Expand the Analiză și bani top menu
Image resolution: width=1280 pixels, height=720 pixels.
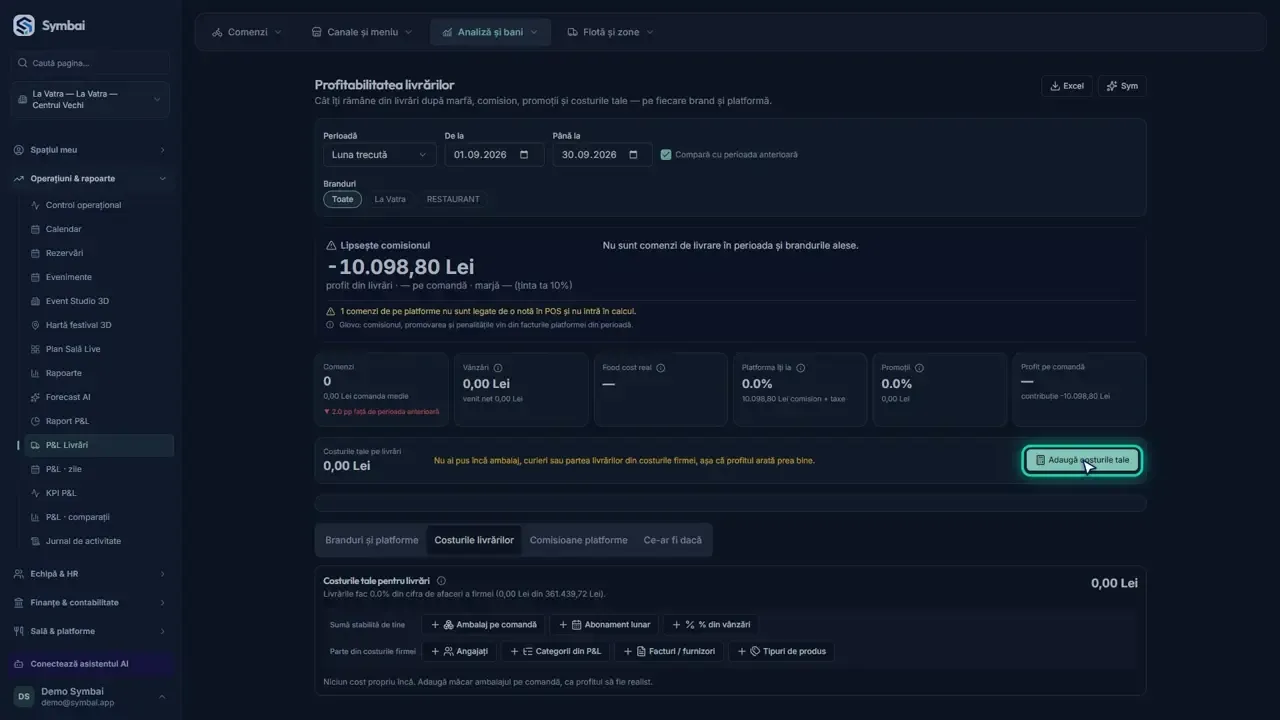coord(490,32)
